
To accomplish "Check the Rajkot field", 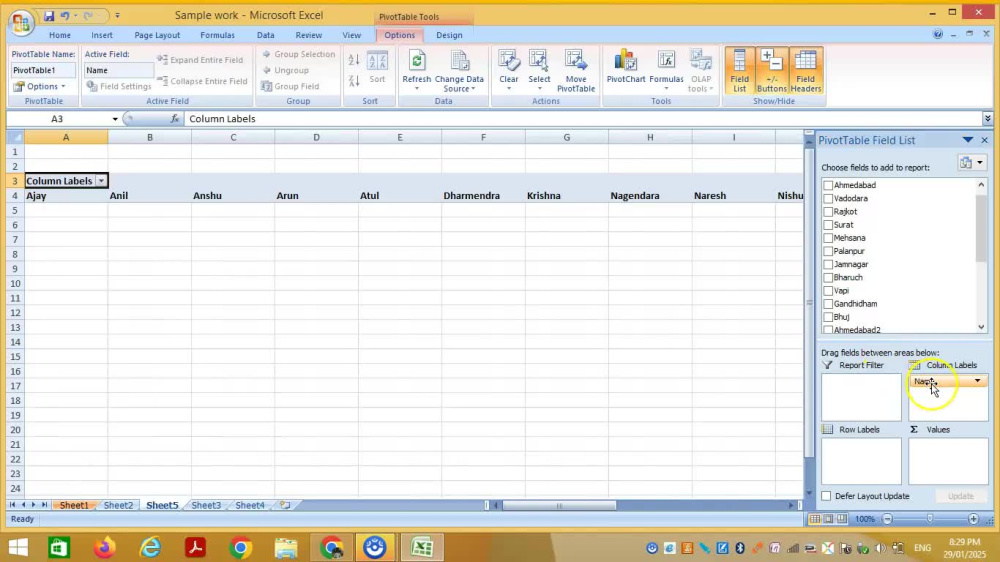I will tap(828, 212).
